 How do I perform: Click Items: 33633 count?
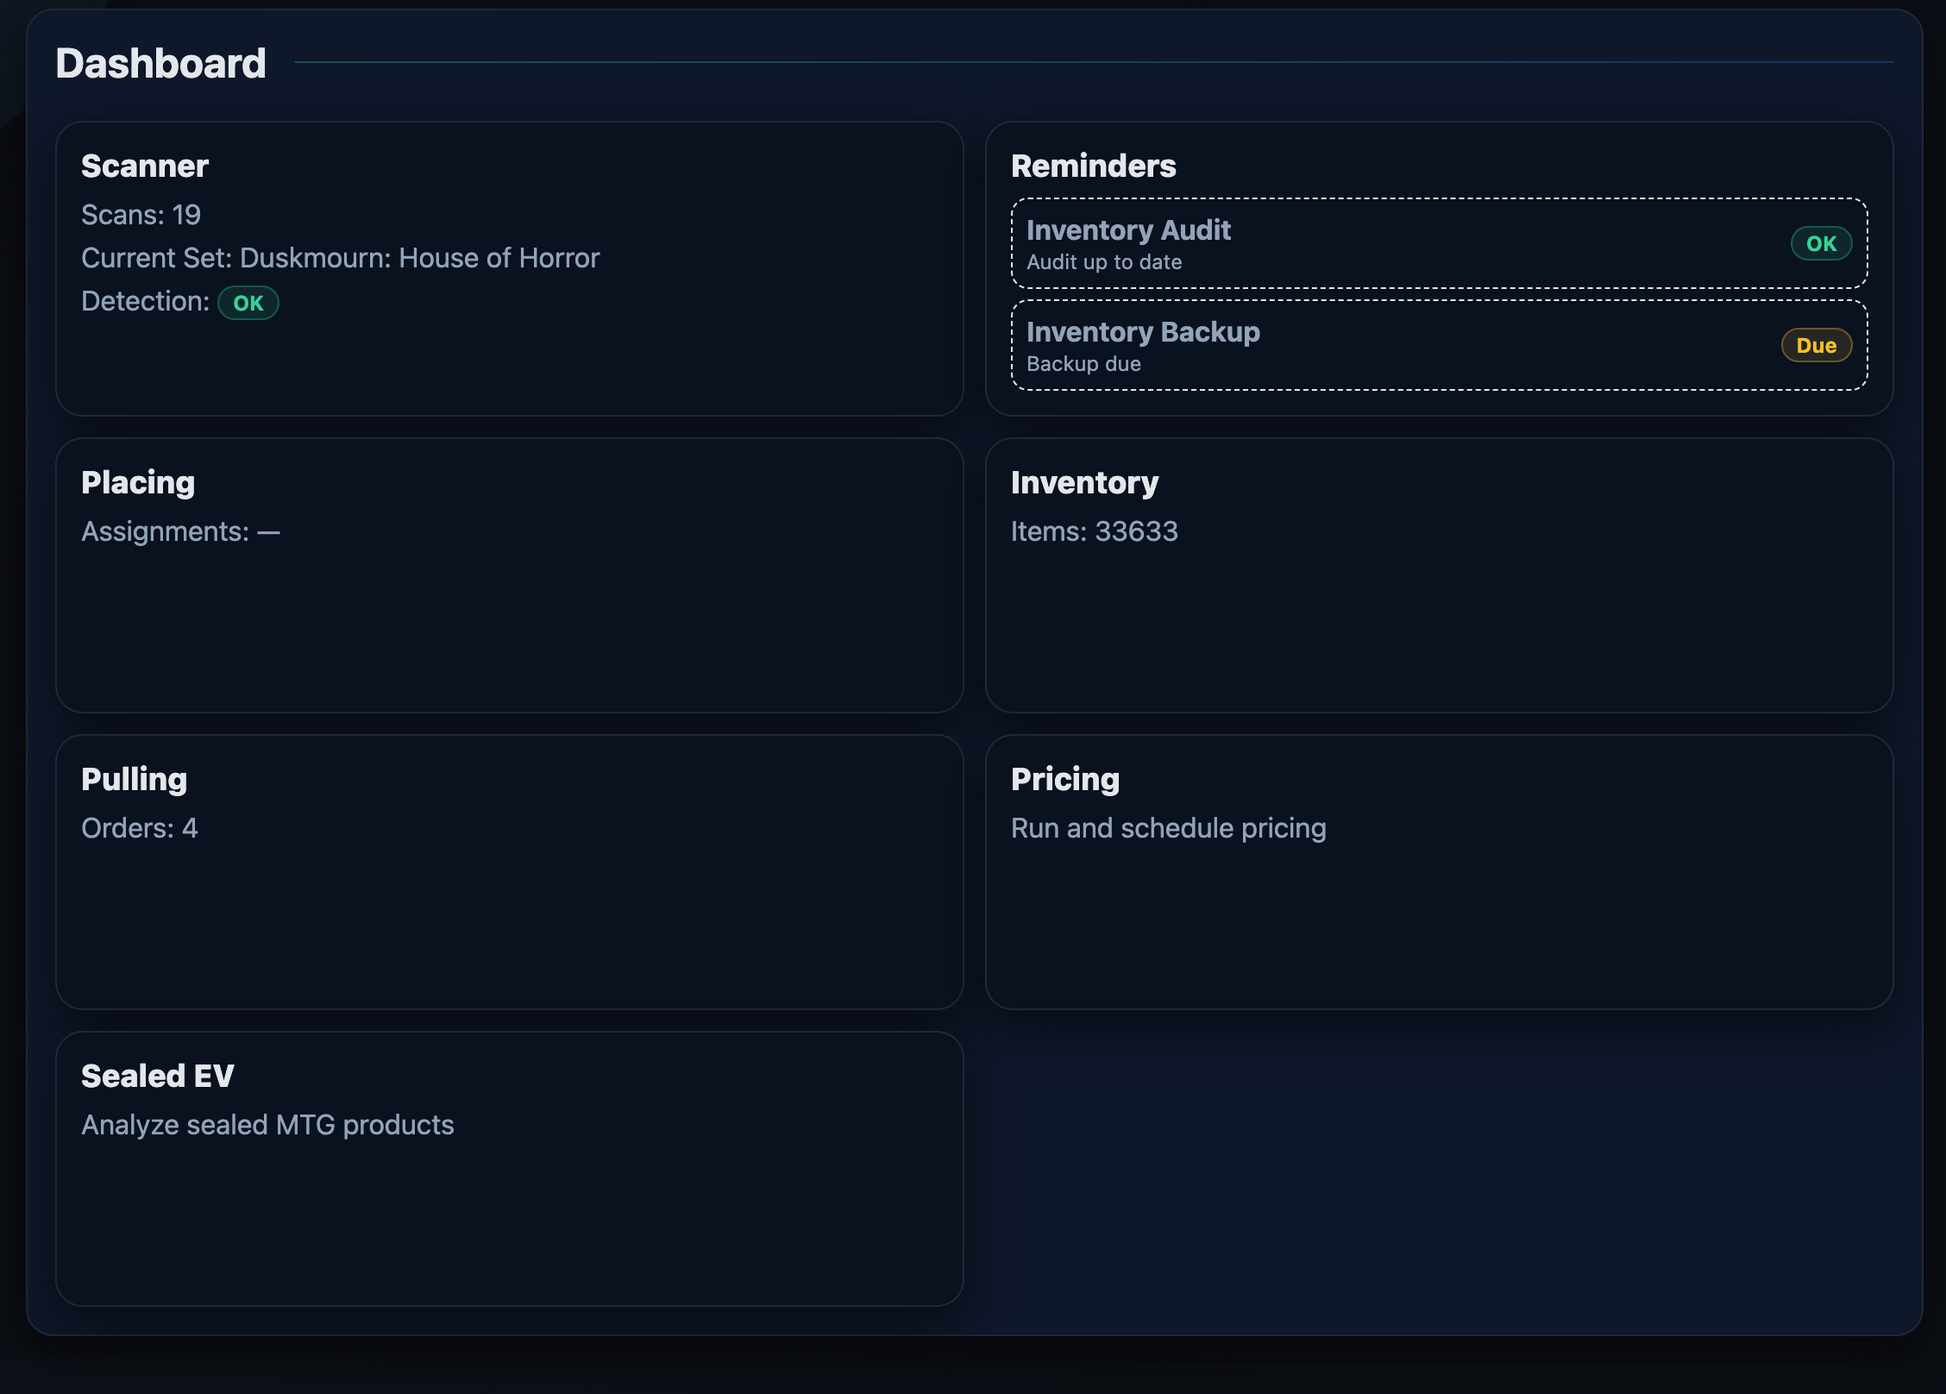(1094, 531)
